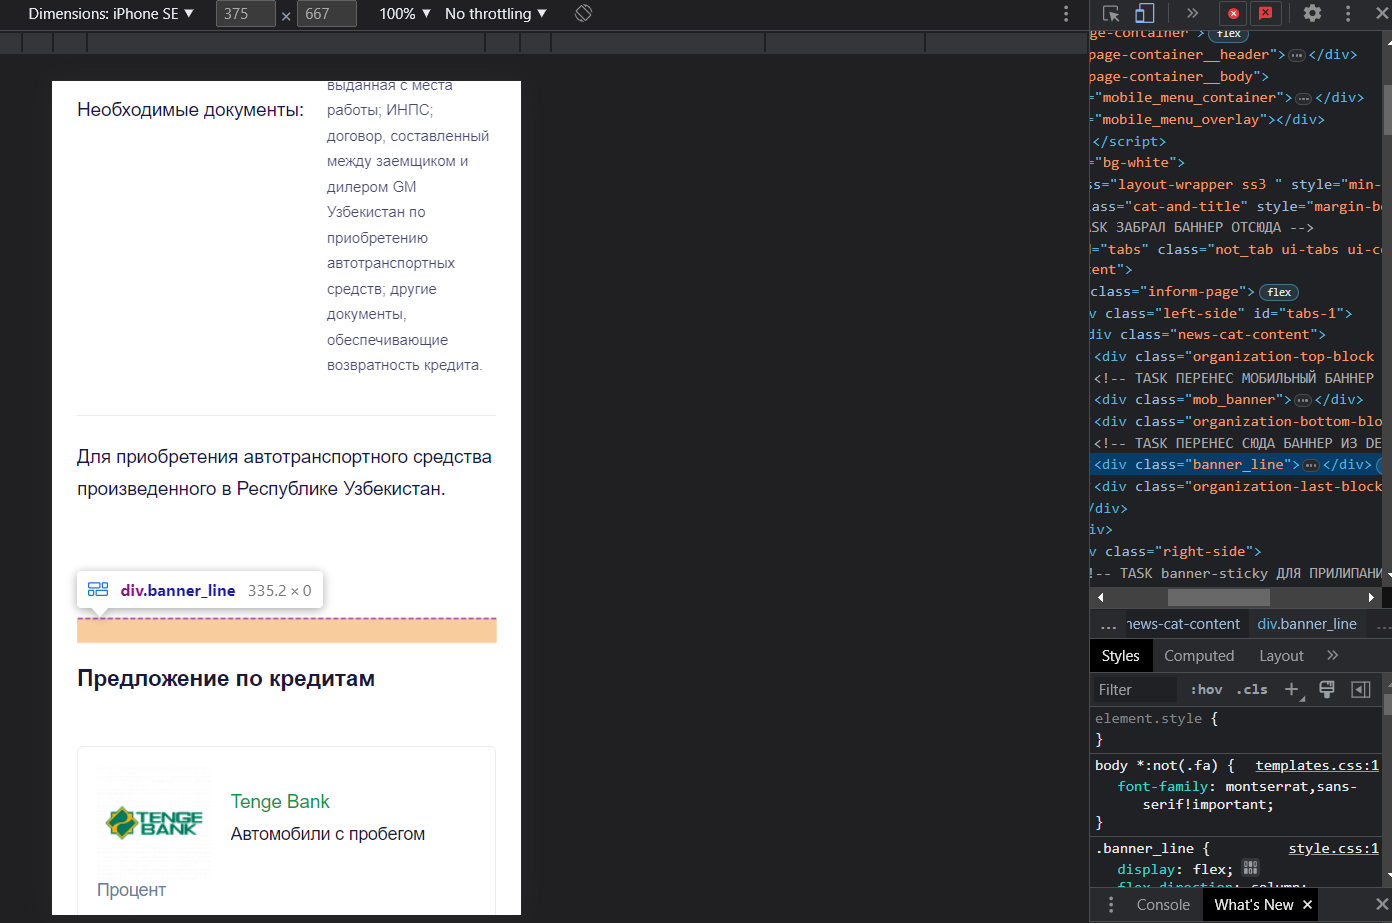Click the div.banner_line breadcrumb
This screenshot has width=1392, height=923.
[x=1307, y=624]
